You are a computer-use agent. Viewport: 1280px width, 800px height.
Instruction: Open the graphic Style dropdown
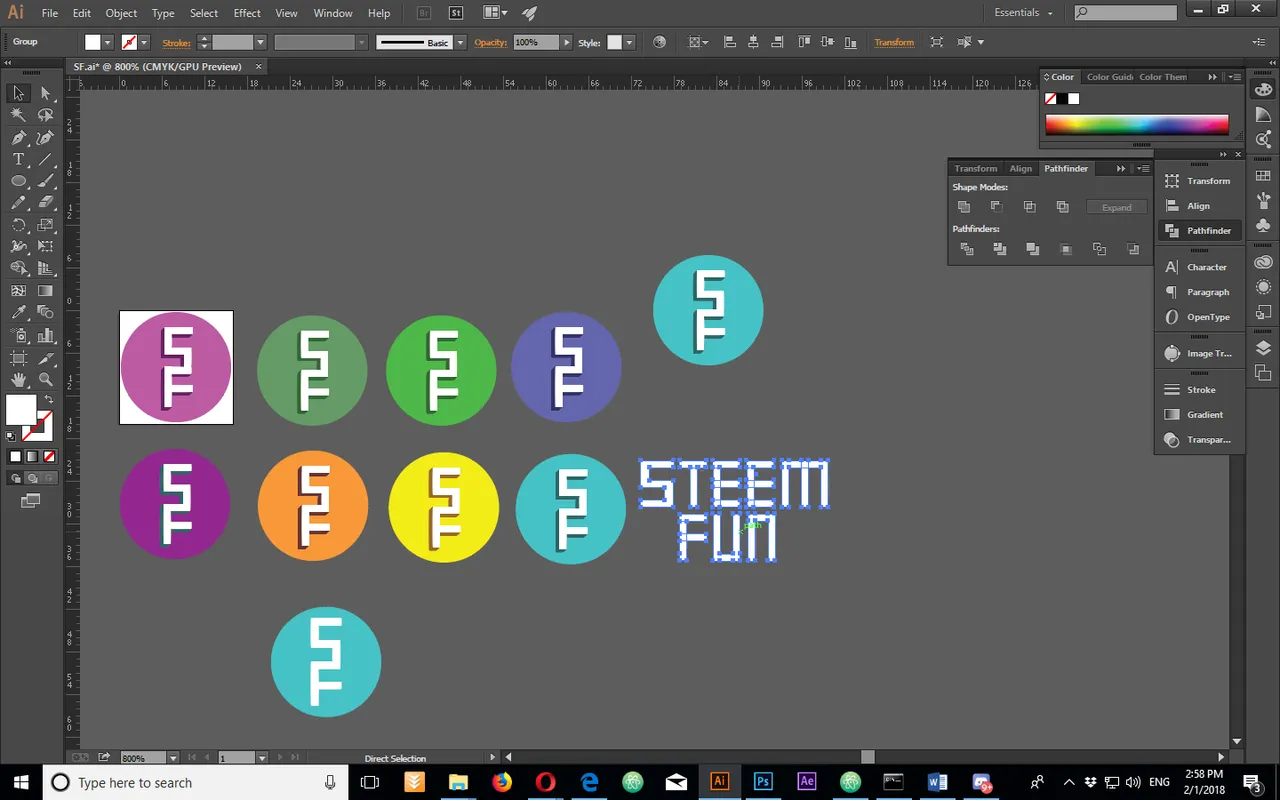629,42
